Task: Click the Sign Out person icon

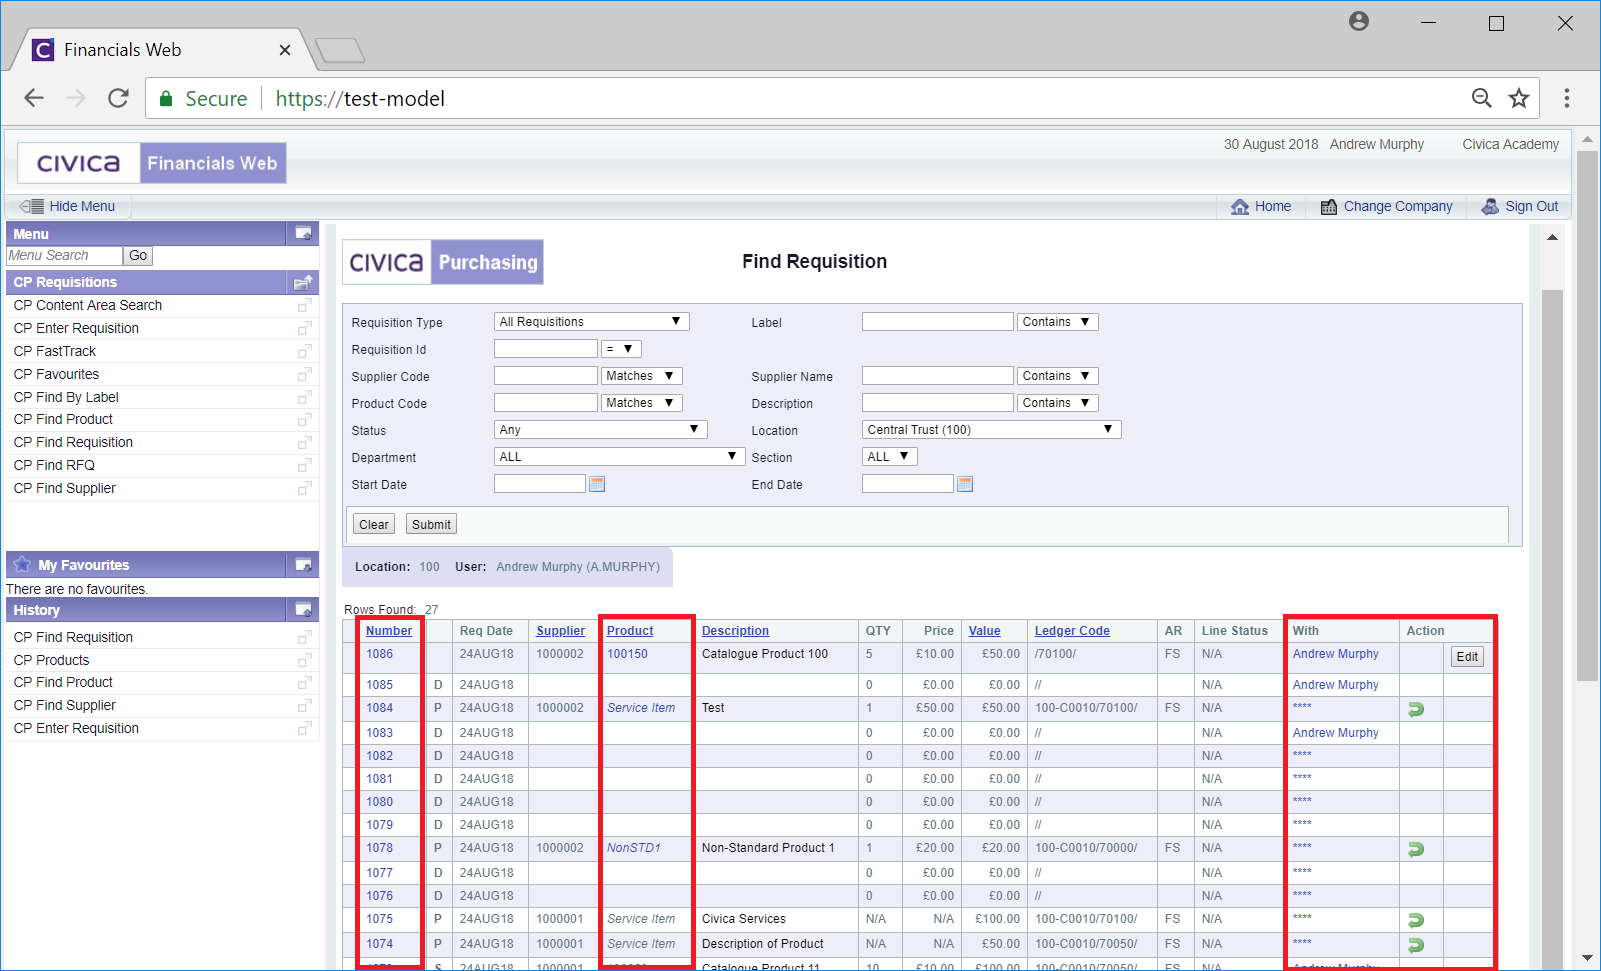Action: (x=1490, y=207)
